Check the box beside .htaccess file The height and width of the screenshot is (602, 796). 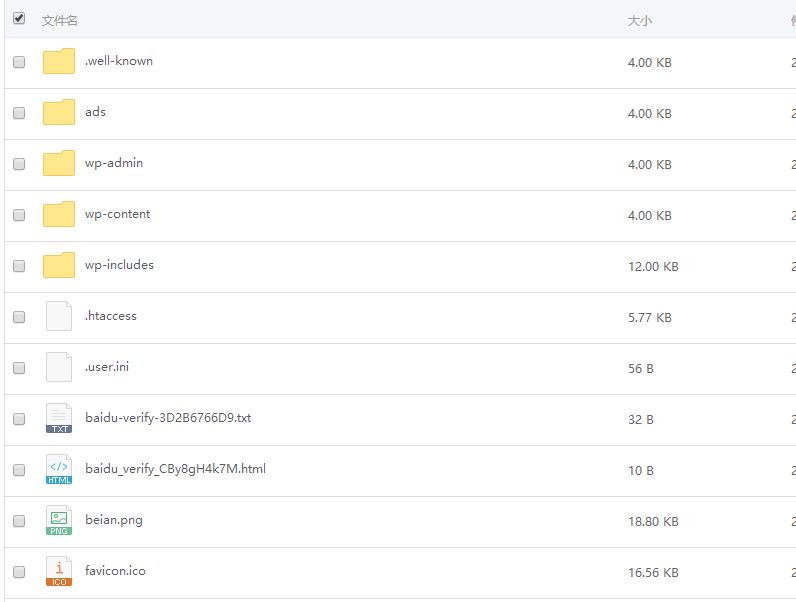click(x=19, y=317)
